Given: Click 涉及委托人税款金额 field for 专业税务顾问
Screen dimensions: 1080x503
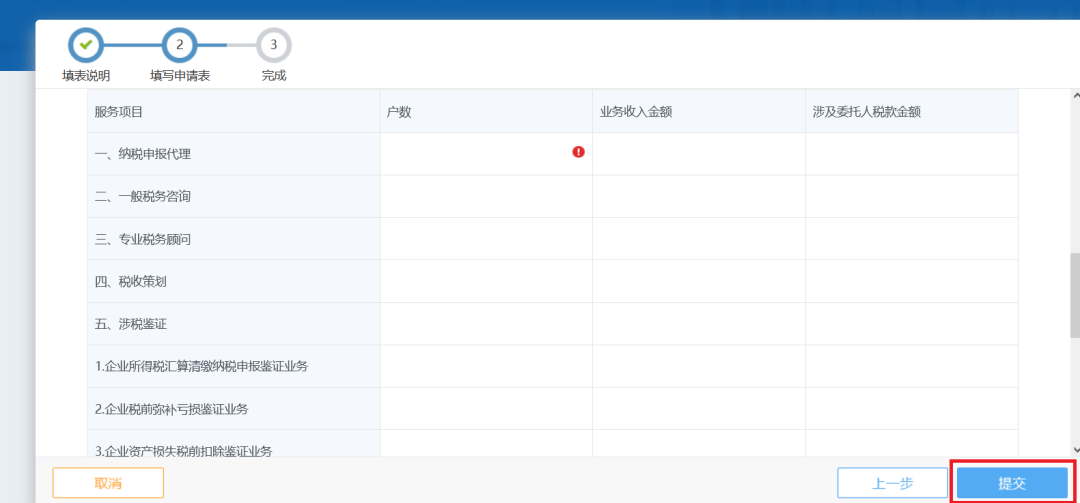Looking at the screenshot, I should coord(912,239).
